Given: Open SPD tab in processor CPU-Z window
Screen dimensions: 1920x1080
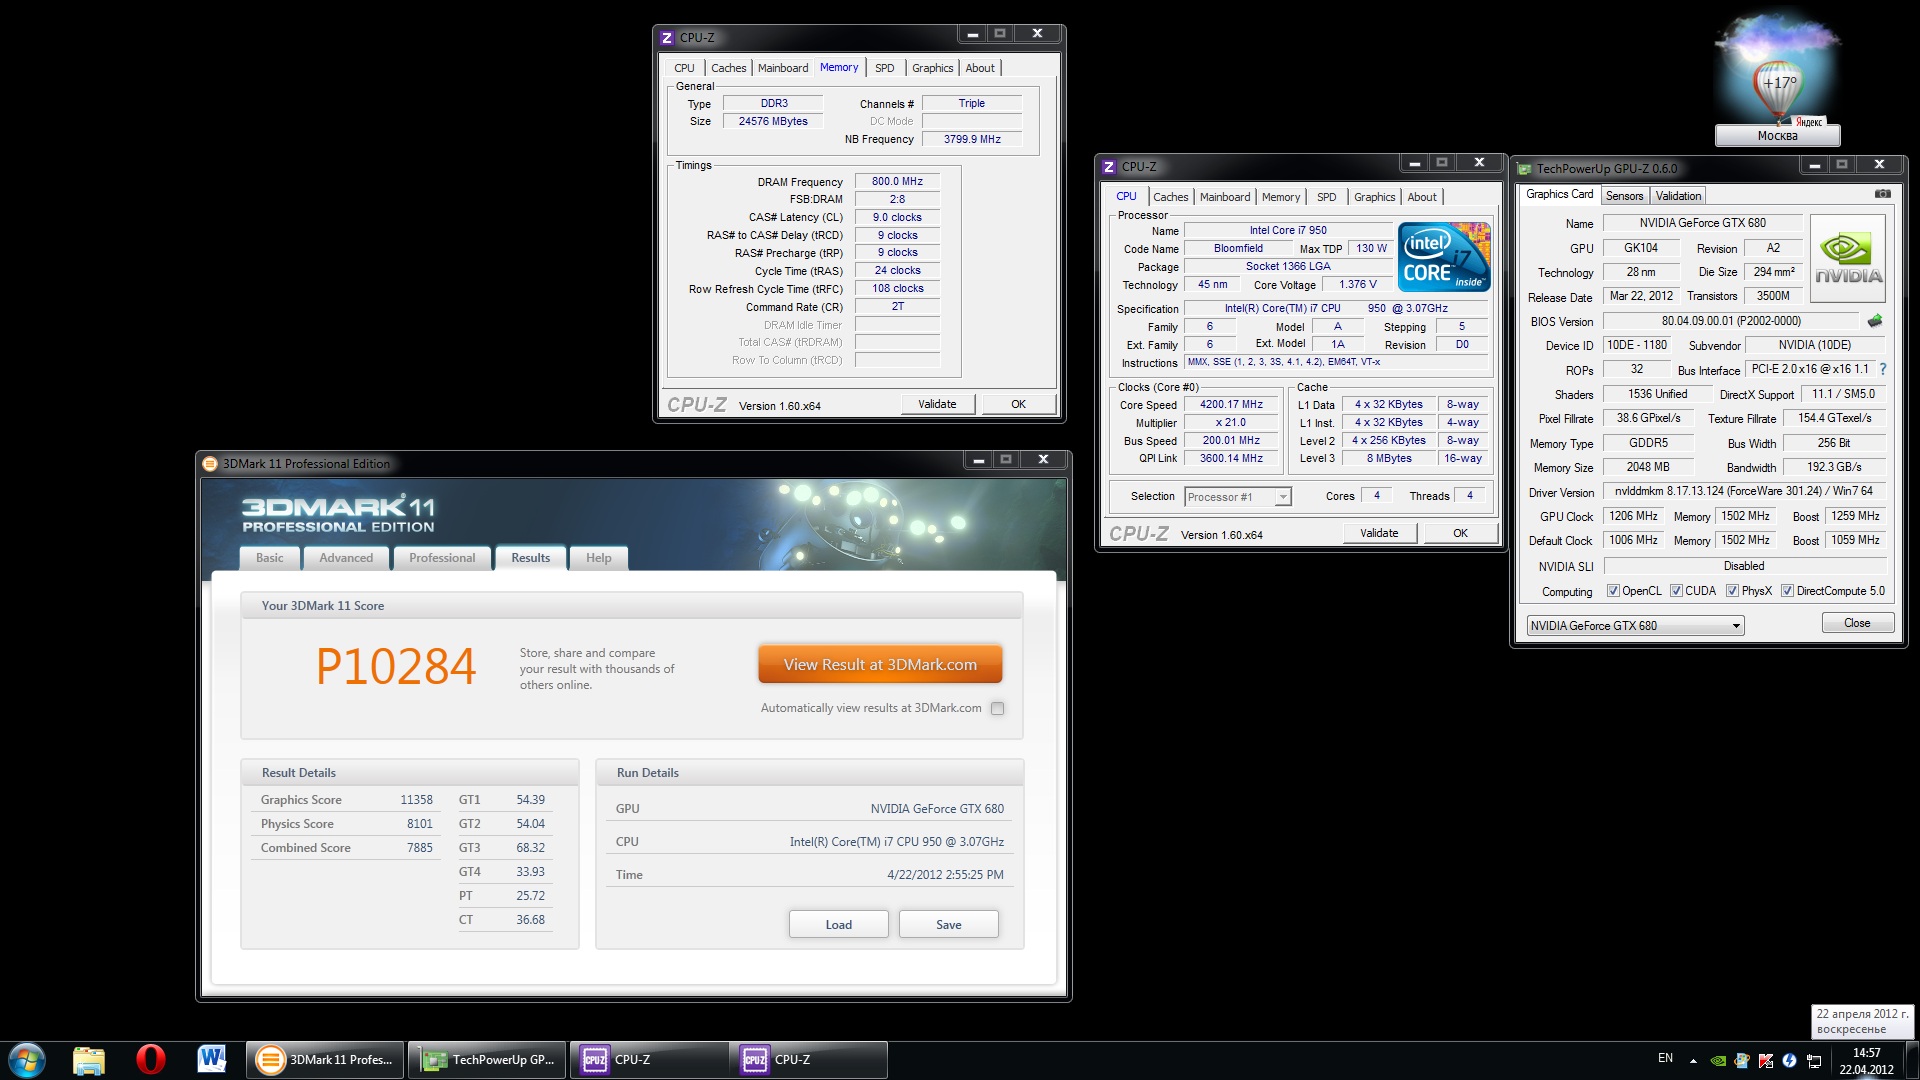Looking at the screenshot, I should click(x=1327, y=197).
